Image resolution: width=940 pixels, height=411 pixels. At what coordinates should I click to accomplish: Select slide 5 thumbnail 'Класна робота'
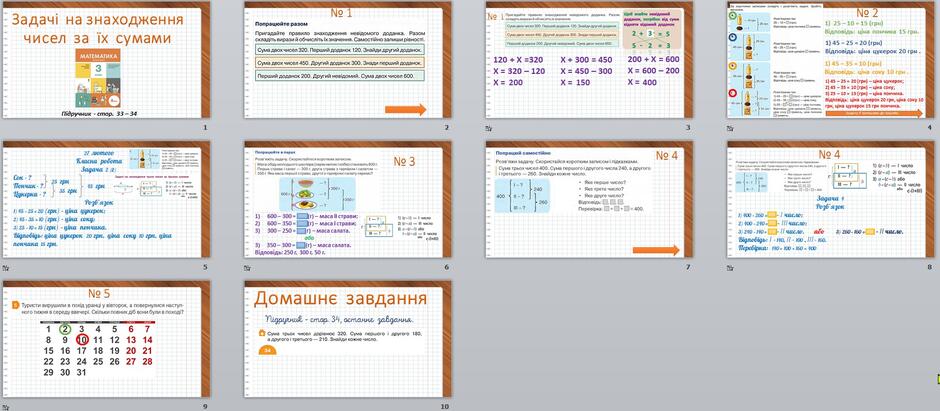106,200
